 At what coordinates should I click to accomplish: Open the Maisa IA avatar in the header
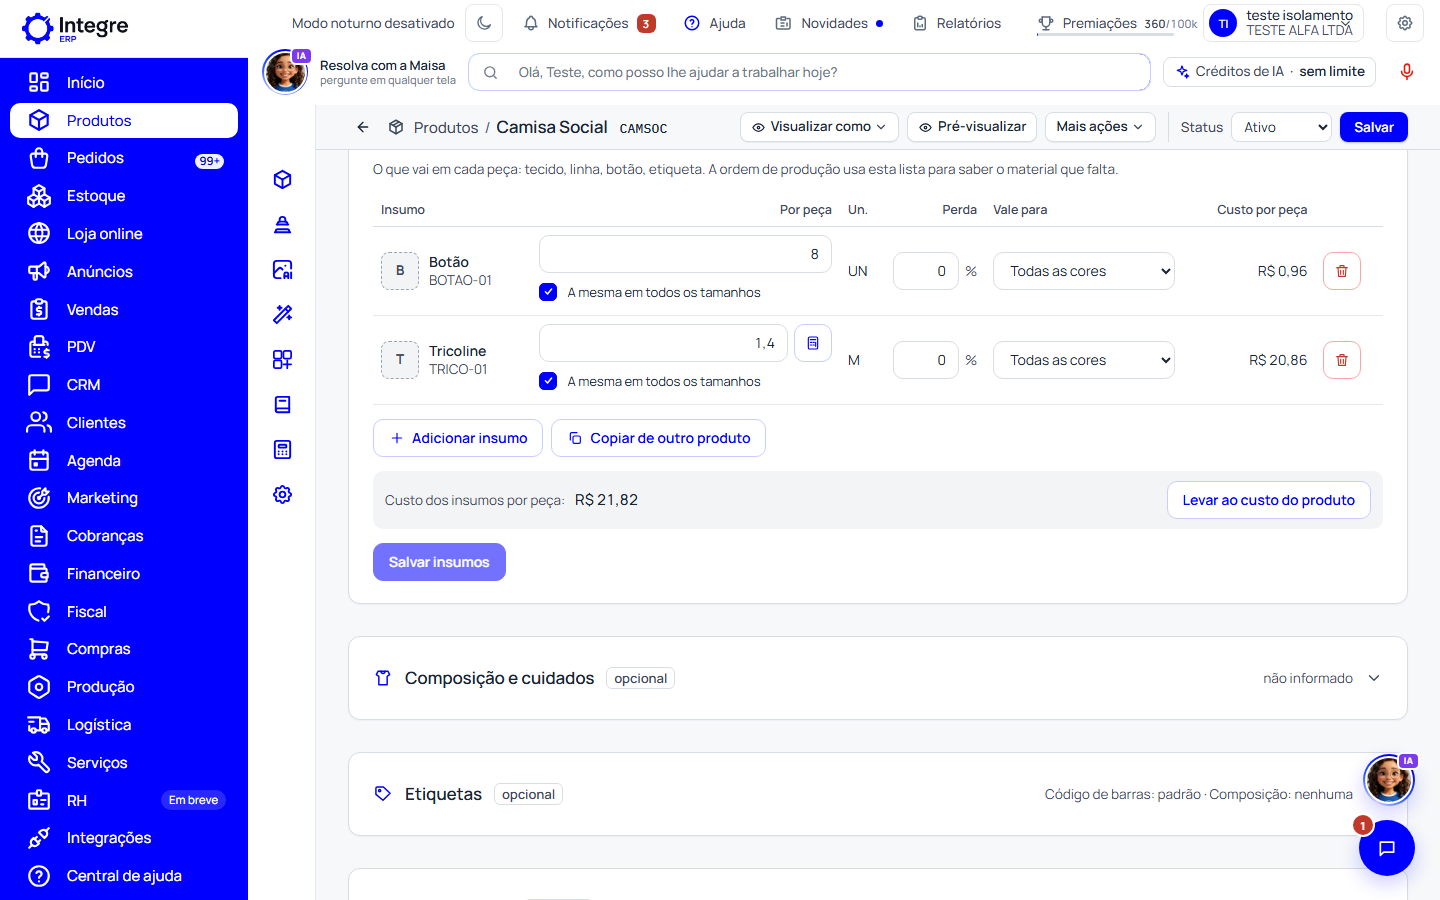coord(285,72)
